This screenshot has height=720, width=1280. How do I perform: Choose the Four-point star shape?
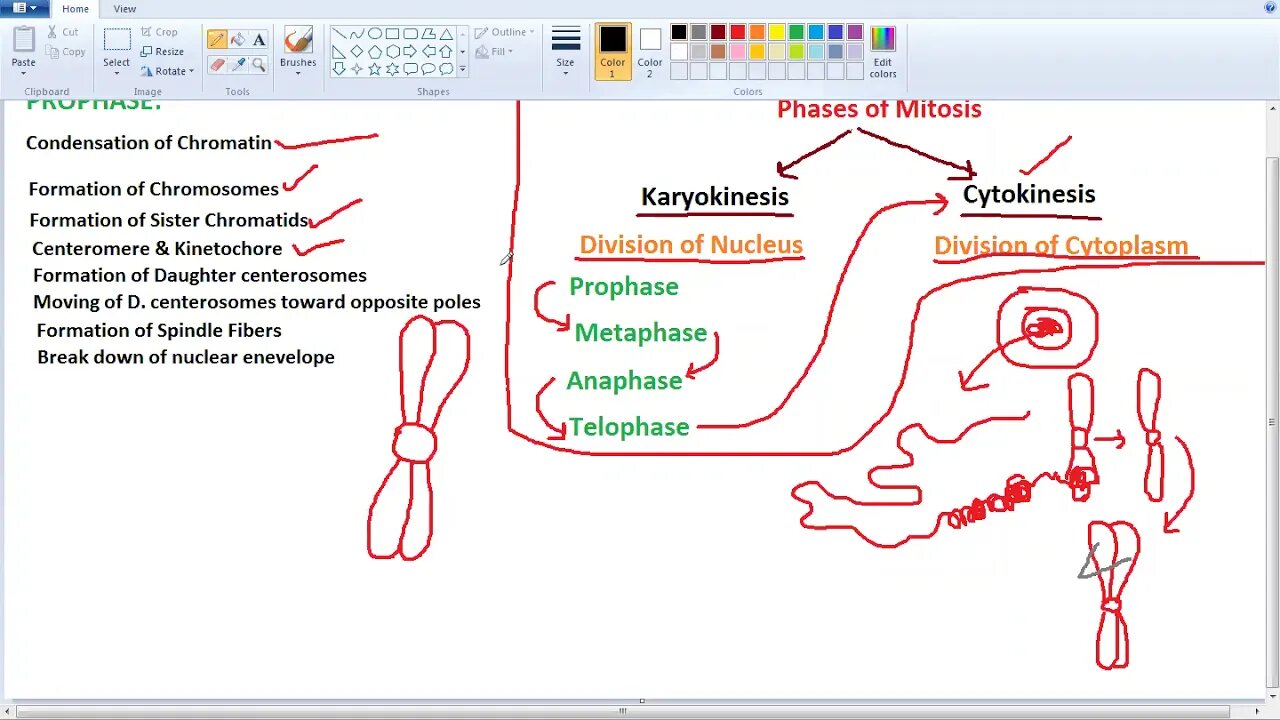click(x=357, y=69)
